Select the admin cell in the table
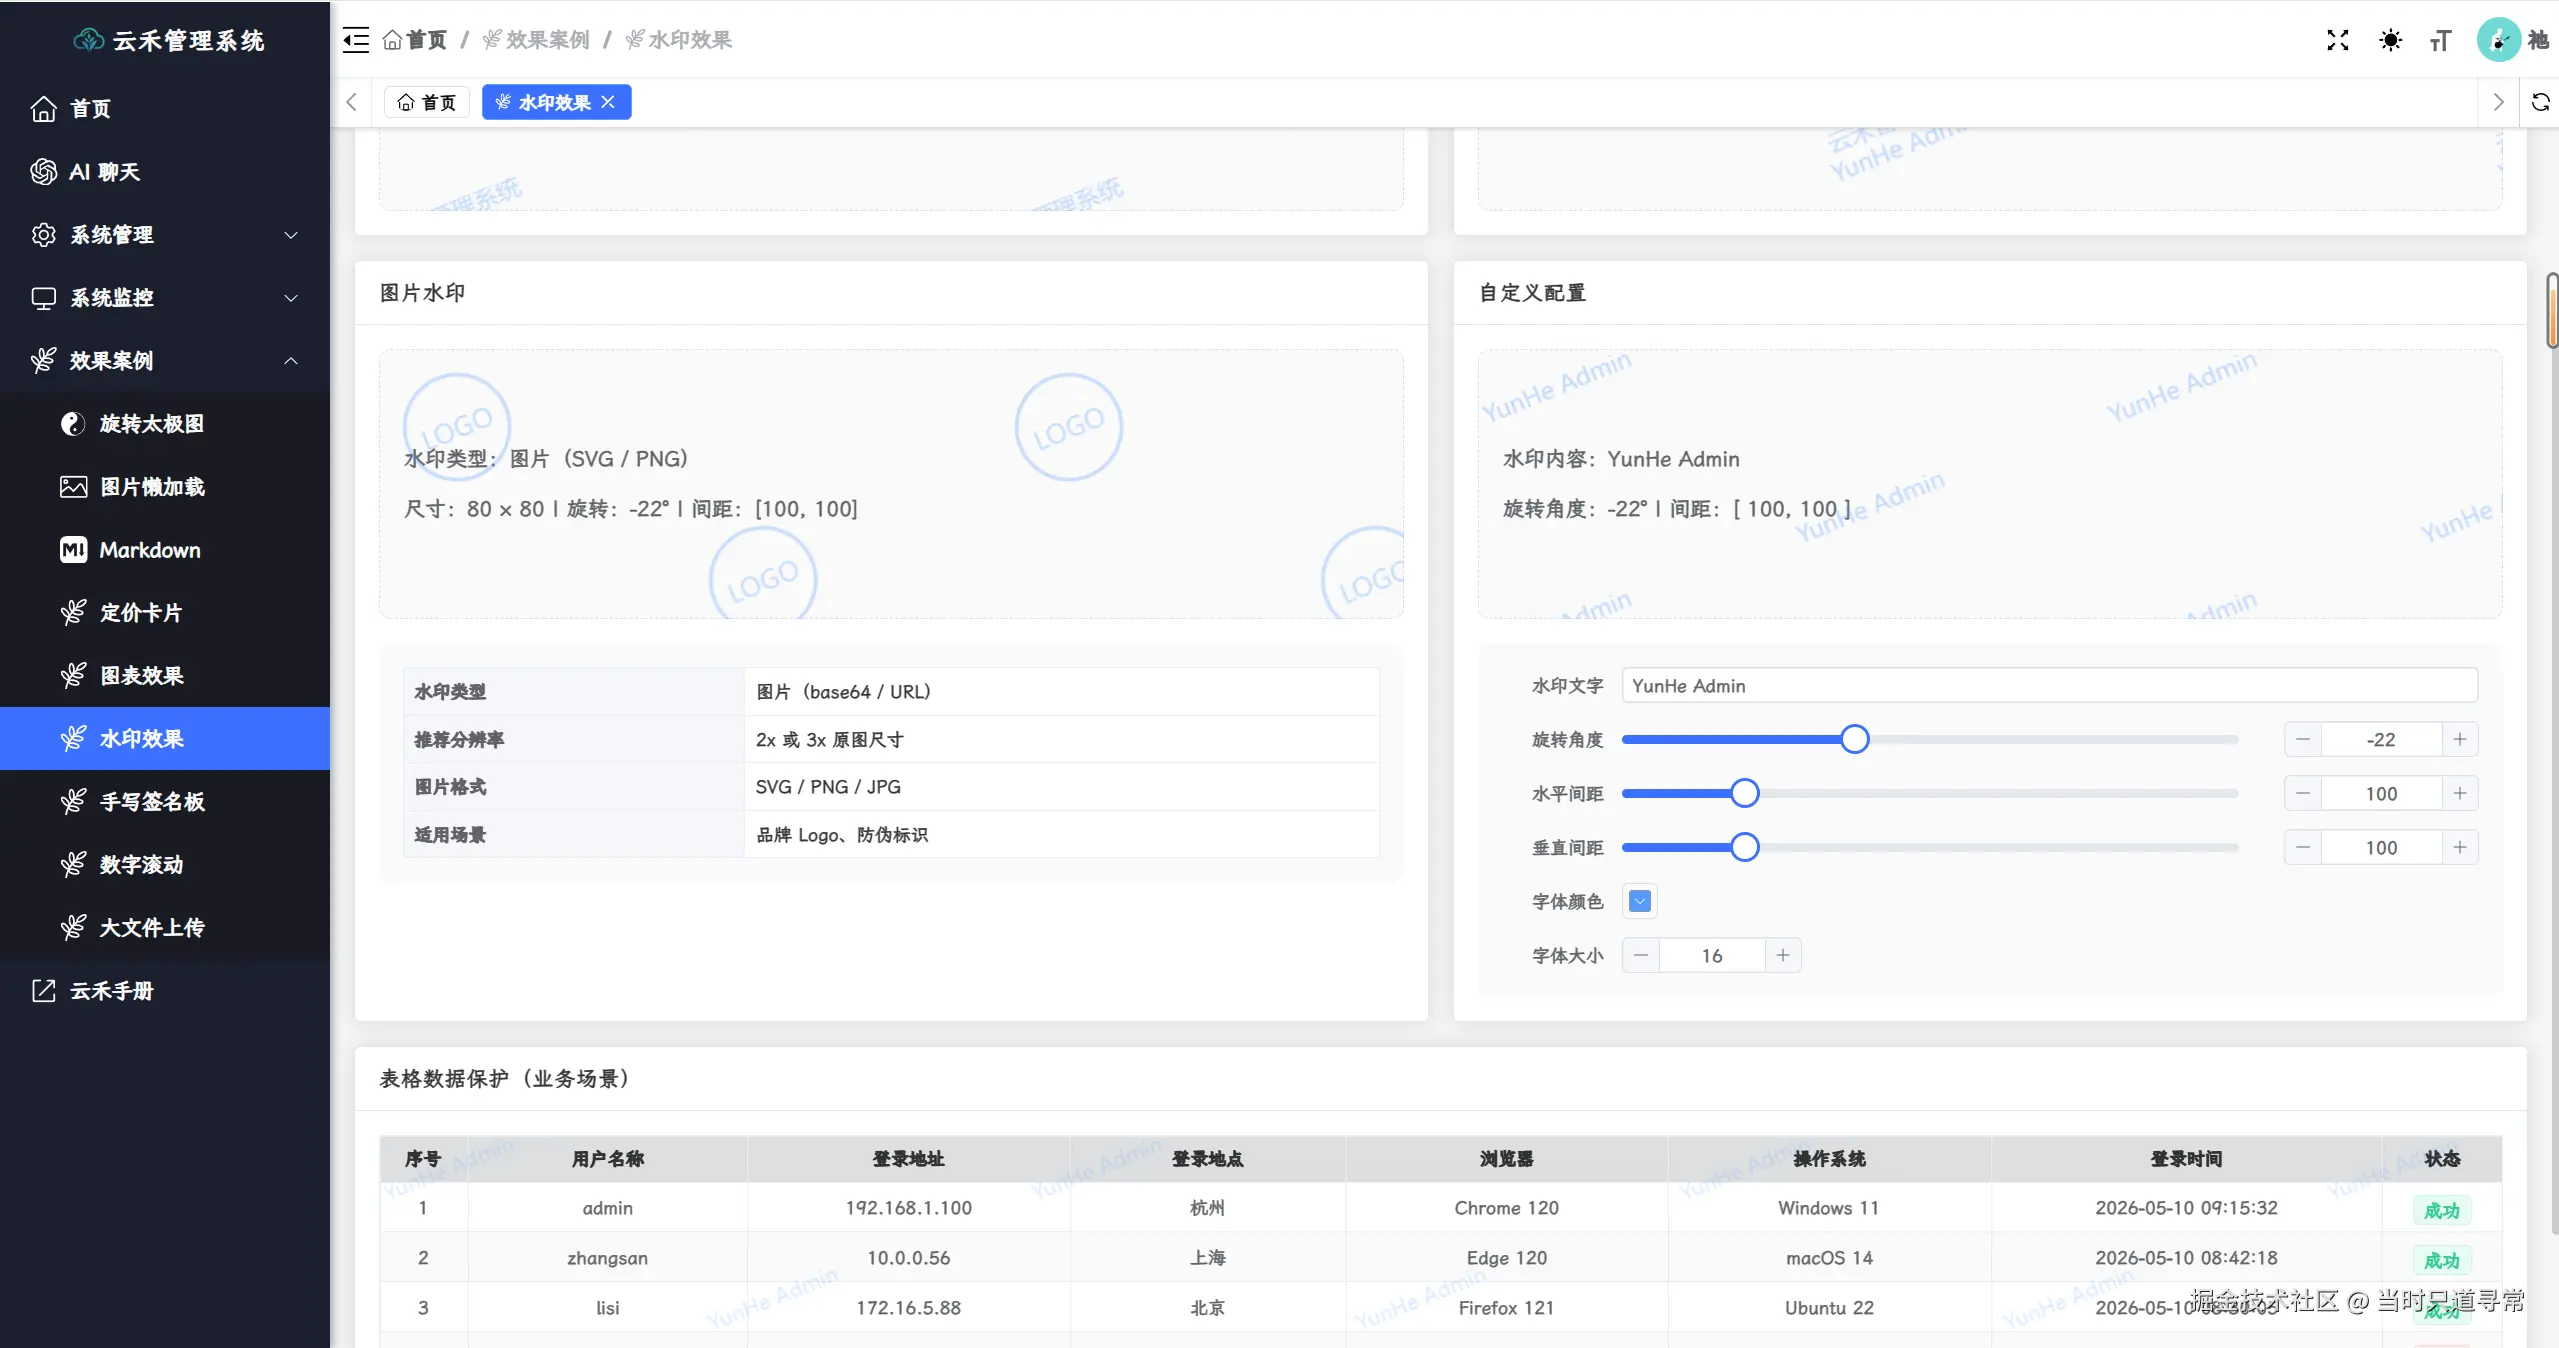This screenshot has width=2559, height=1348. pos(608,1208)
